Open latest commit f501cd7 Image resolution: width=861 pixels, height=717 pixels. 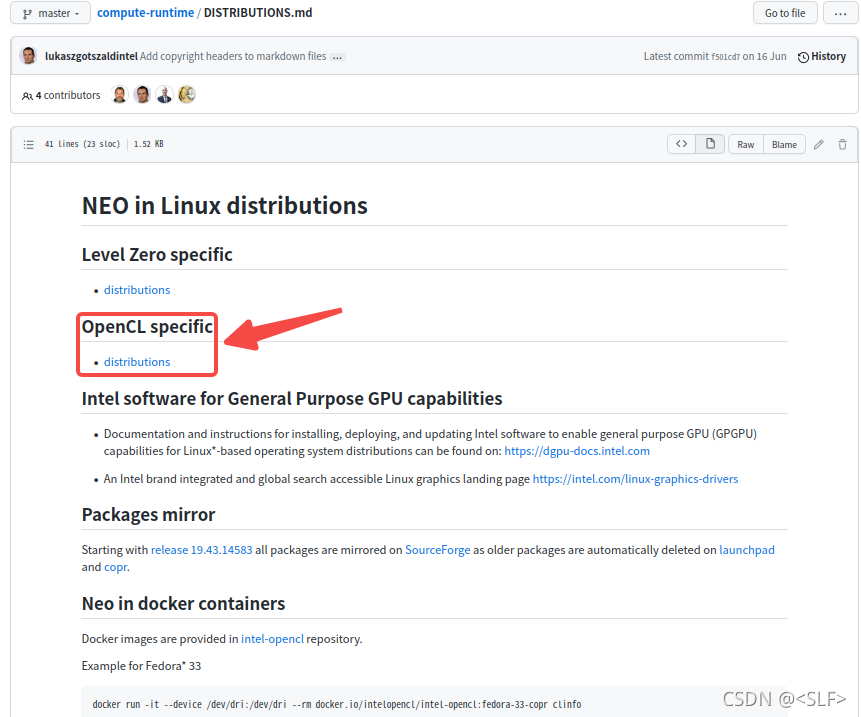coord(725,57)
